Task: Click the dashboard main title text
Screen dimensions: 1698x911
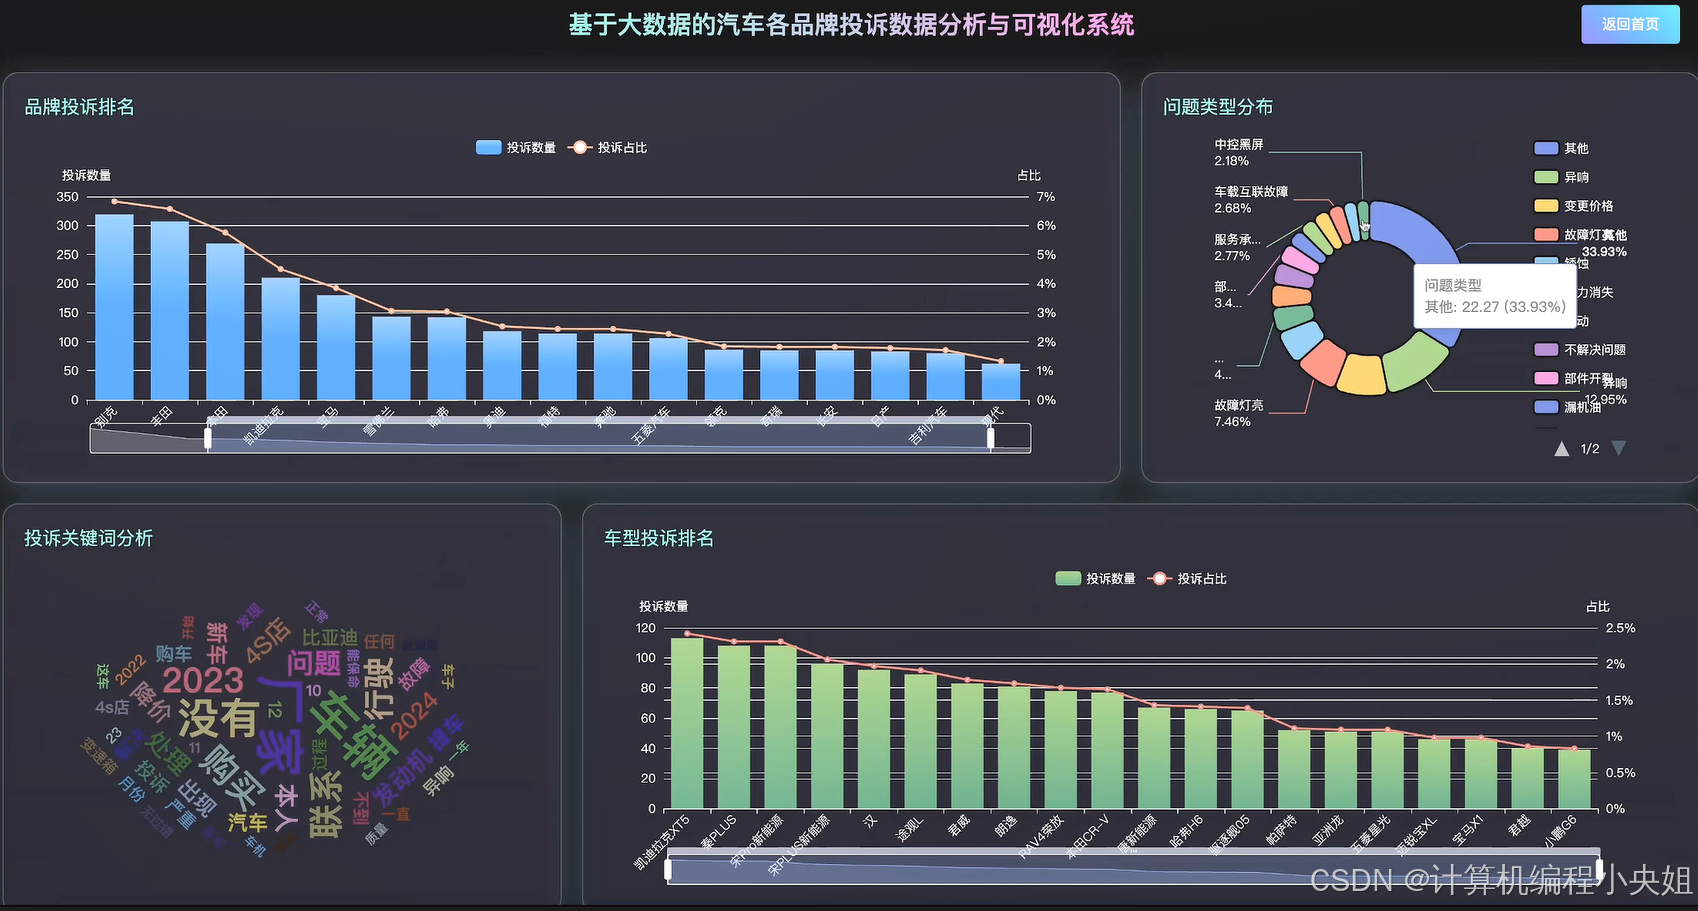Action: [851, 25]
